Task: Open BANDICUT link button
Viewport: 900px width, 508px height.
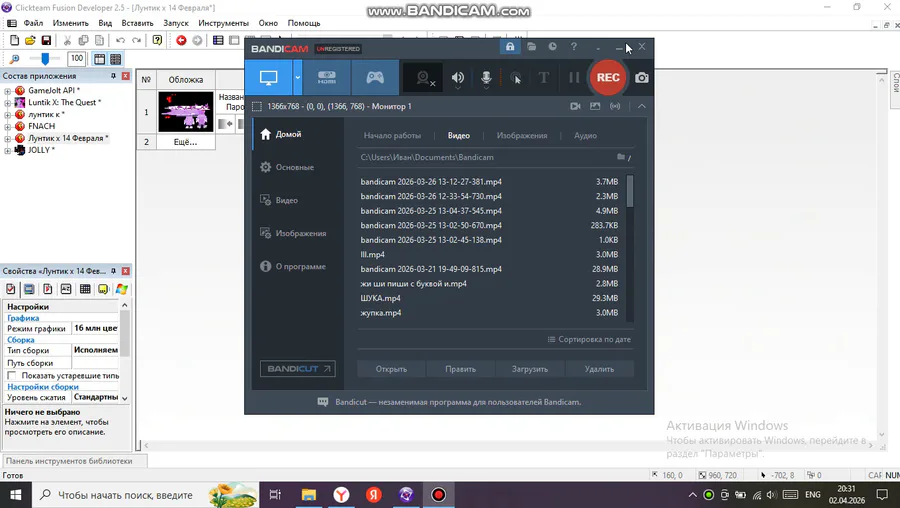Action: (x=298, y=369)
